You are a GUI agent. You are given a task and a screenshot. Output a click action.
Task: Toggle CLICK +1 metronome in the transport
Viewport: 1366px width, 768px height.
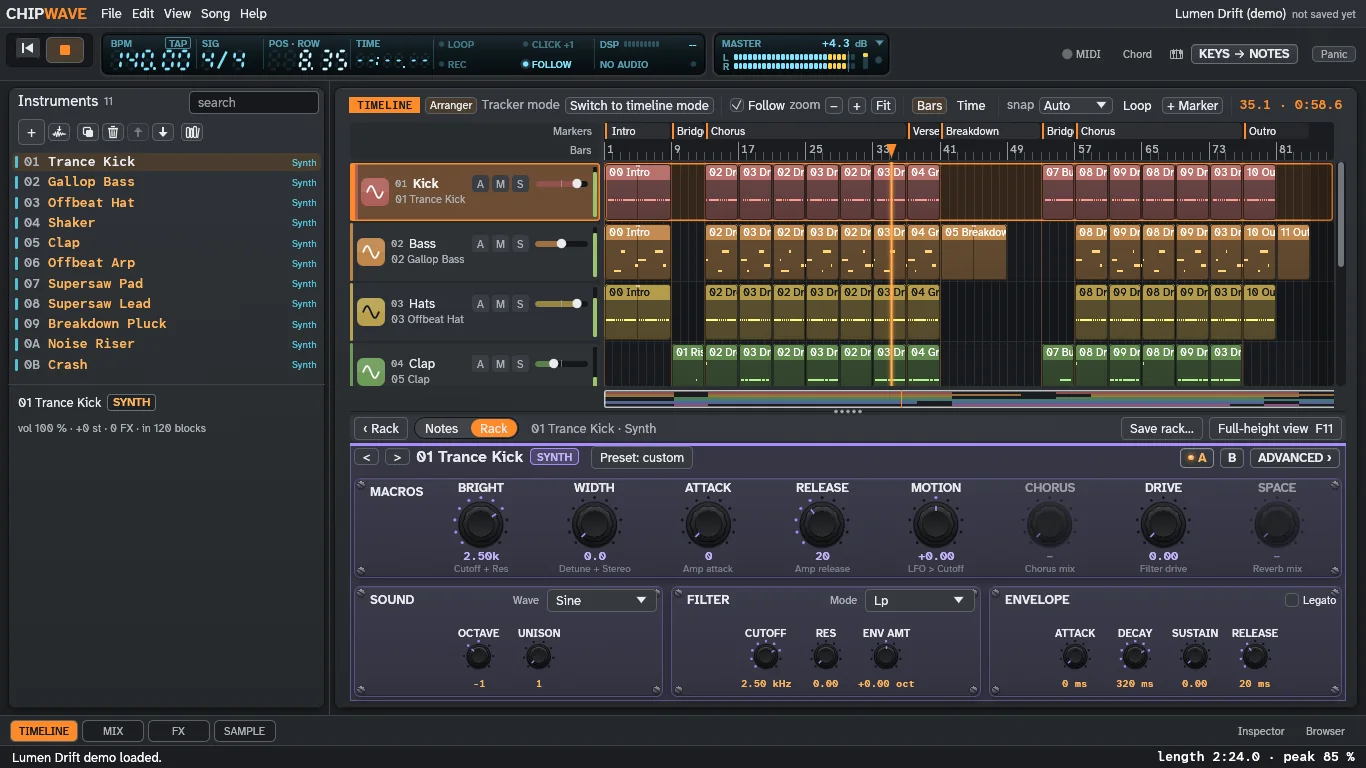tap(548, 44)
